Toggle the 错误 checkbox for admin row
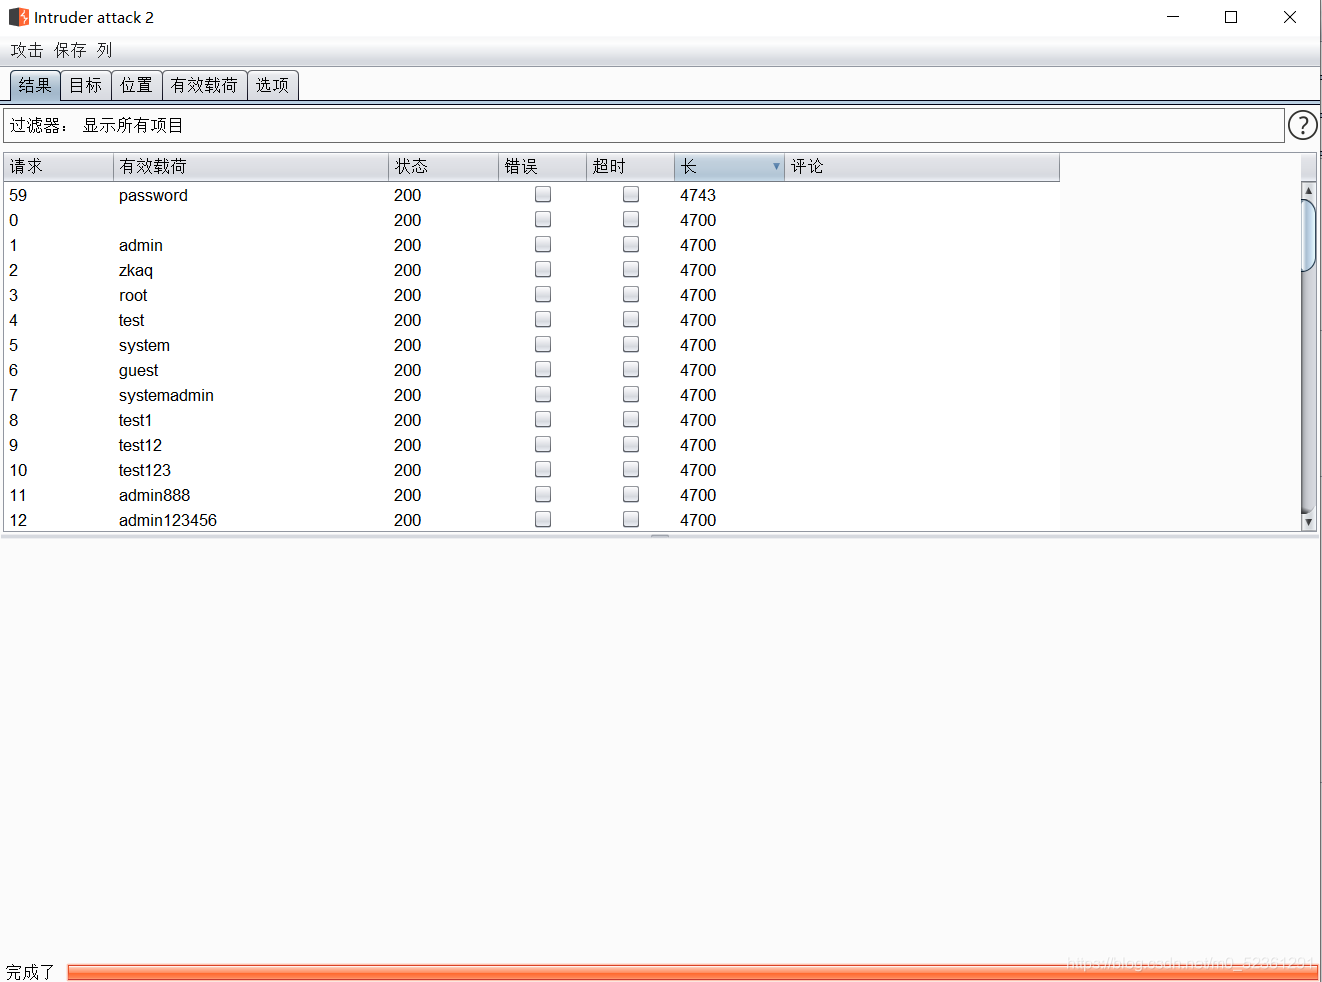Screen dimensions: 1322x982 543,244
